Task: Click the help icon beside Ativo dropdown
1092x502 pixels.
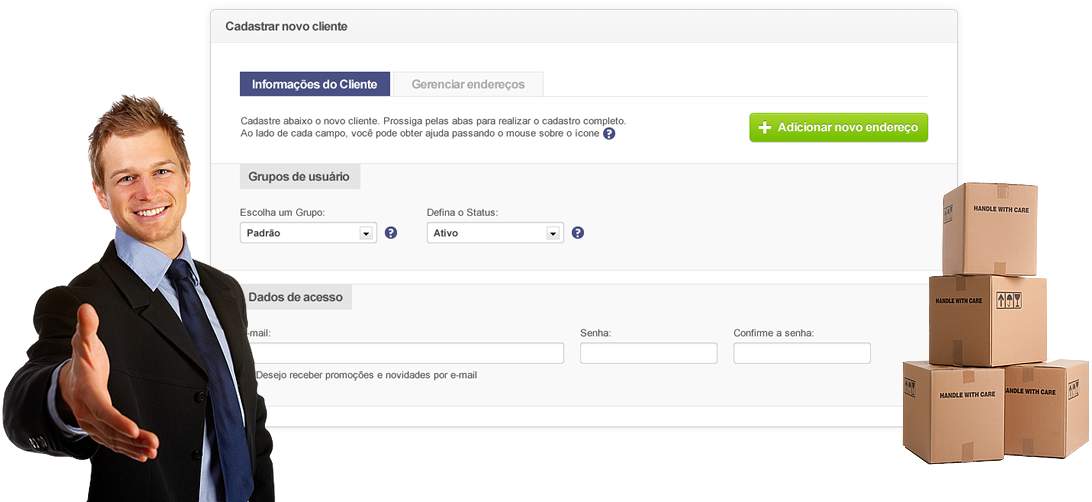Action: [577, 233]
